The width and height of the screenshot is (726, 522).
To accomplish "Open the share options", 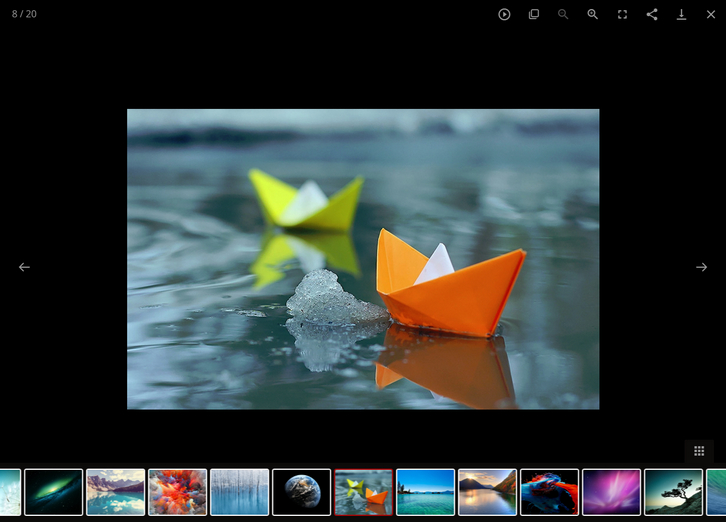I will point(652,14).
